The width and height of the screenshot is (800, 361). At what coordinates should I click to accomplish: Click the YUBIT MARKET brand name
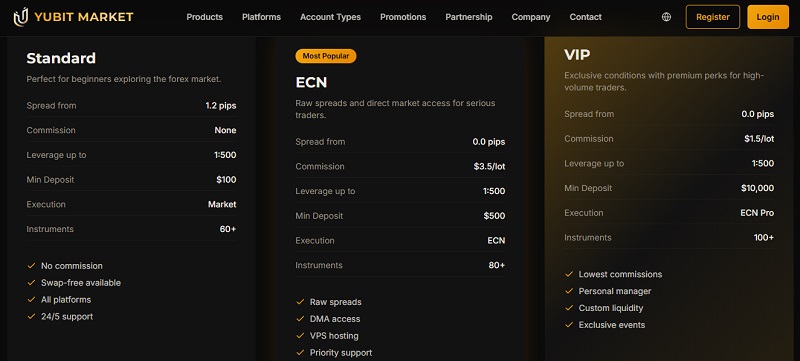coord(84,17)
